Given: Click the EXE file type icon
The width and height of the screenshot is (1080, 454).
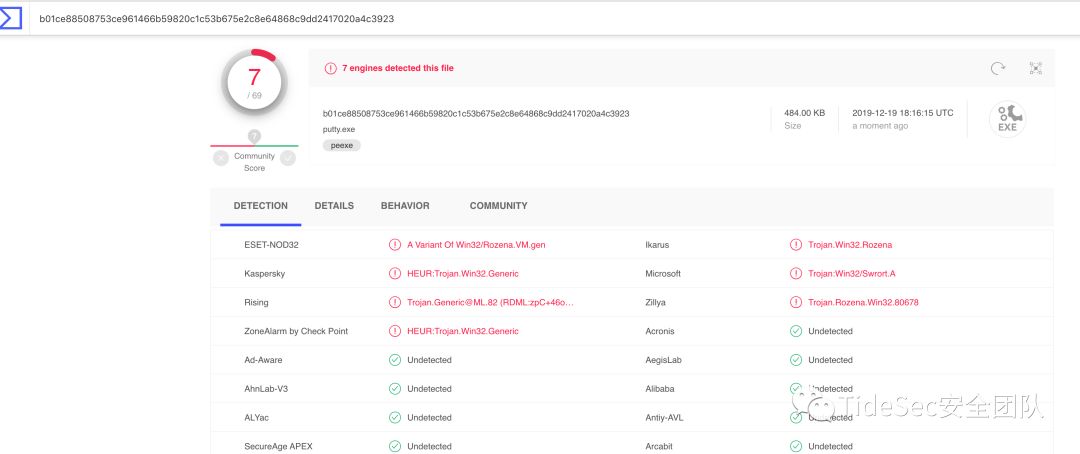Looking at the screenshot, I should click(1007, 120).
